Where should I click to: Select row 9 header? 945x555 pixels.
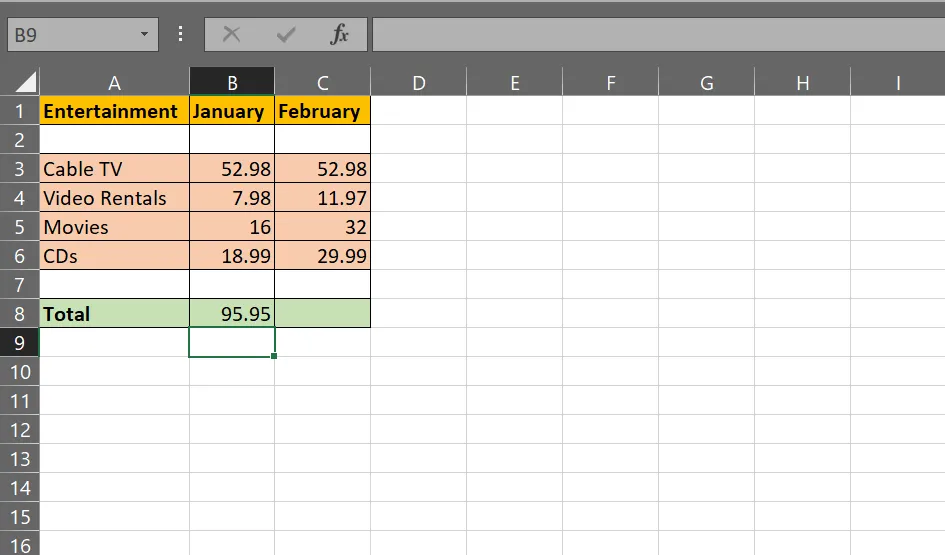click(19, 342)
